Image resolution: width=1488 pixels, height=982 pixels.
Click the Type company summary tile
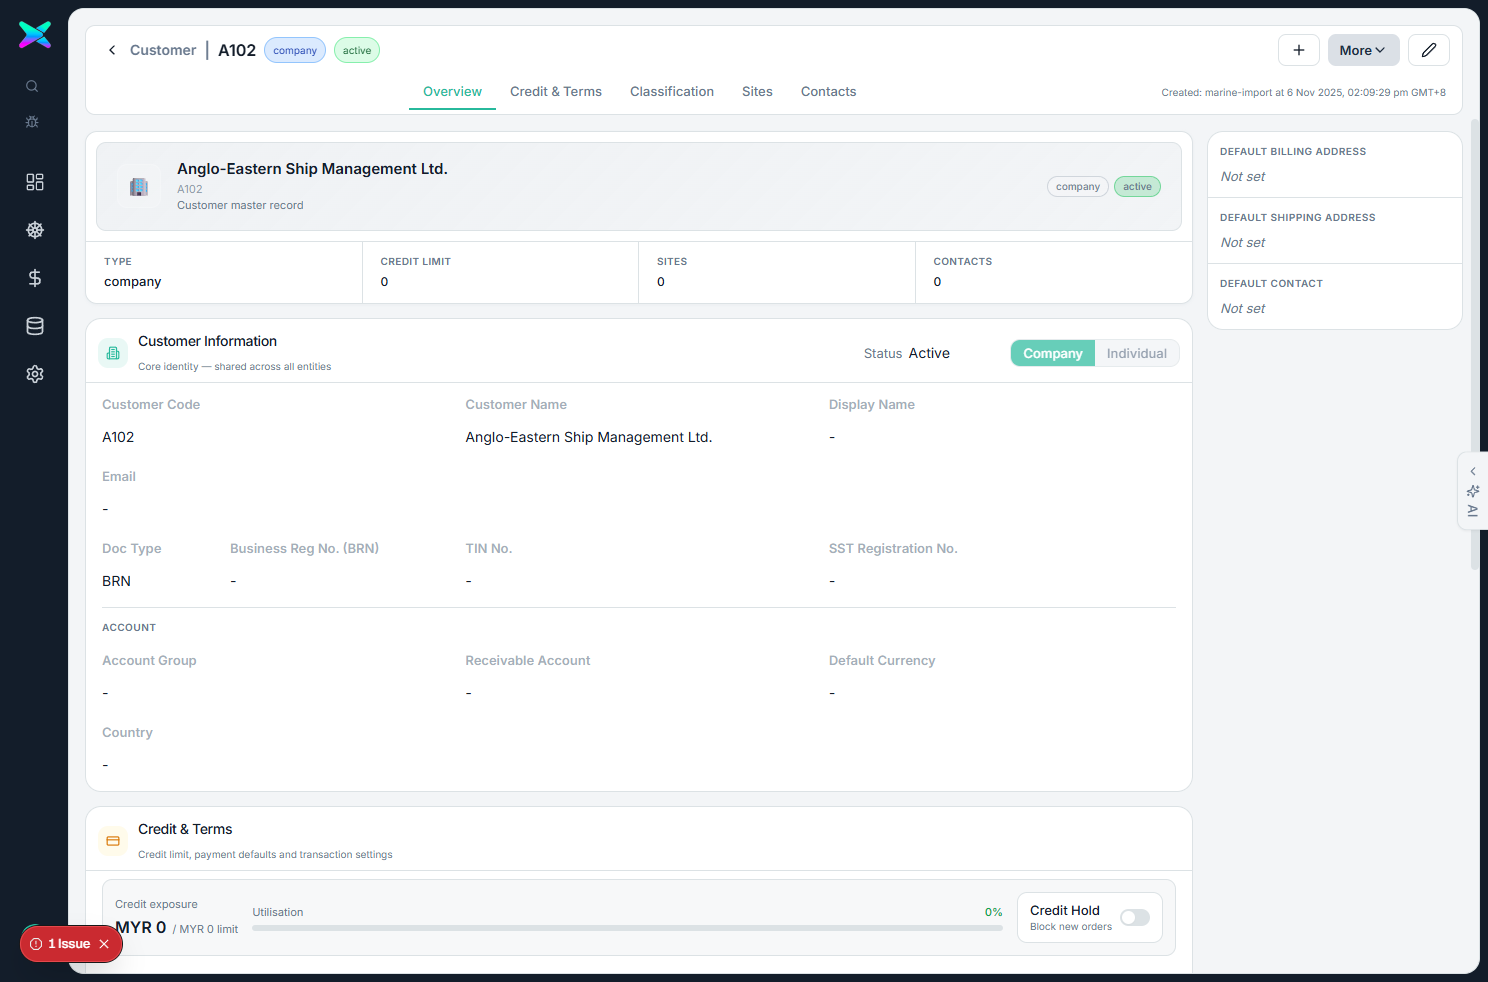pos(224,272)
